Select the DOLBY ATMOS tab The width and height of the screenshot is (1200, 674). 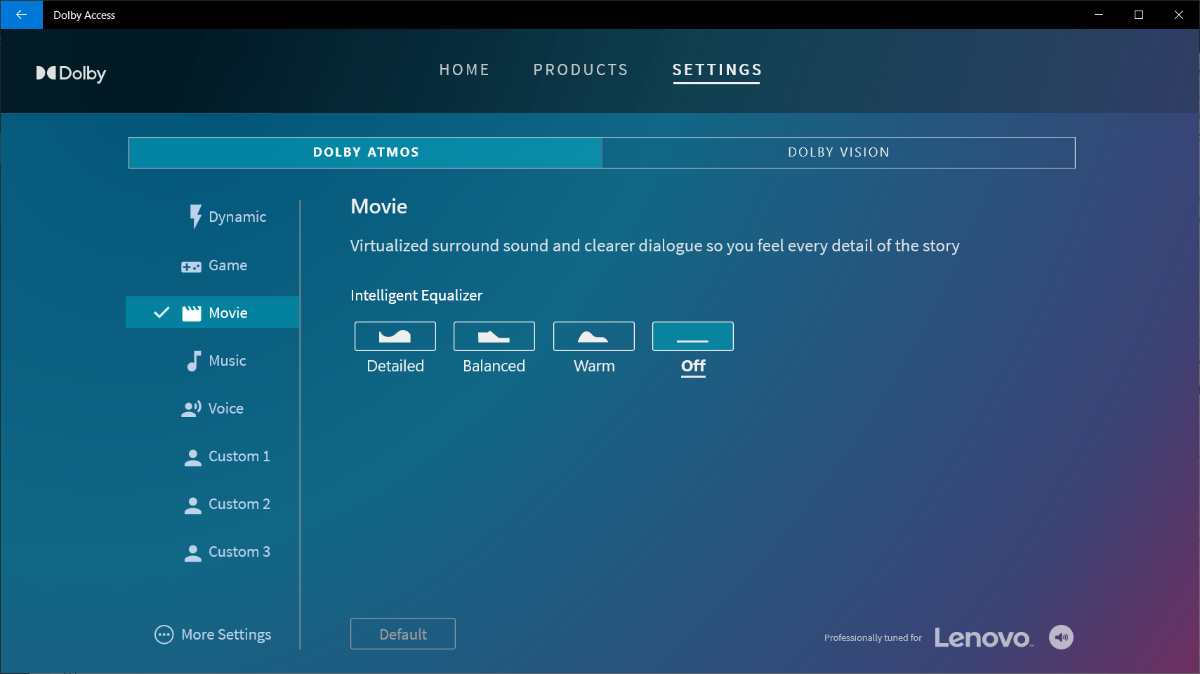pos(366,153)
